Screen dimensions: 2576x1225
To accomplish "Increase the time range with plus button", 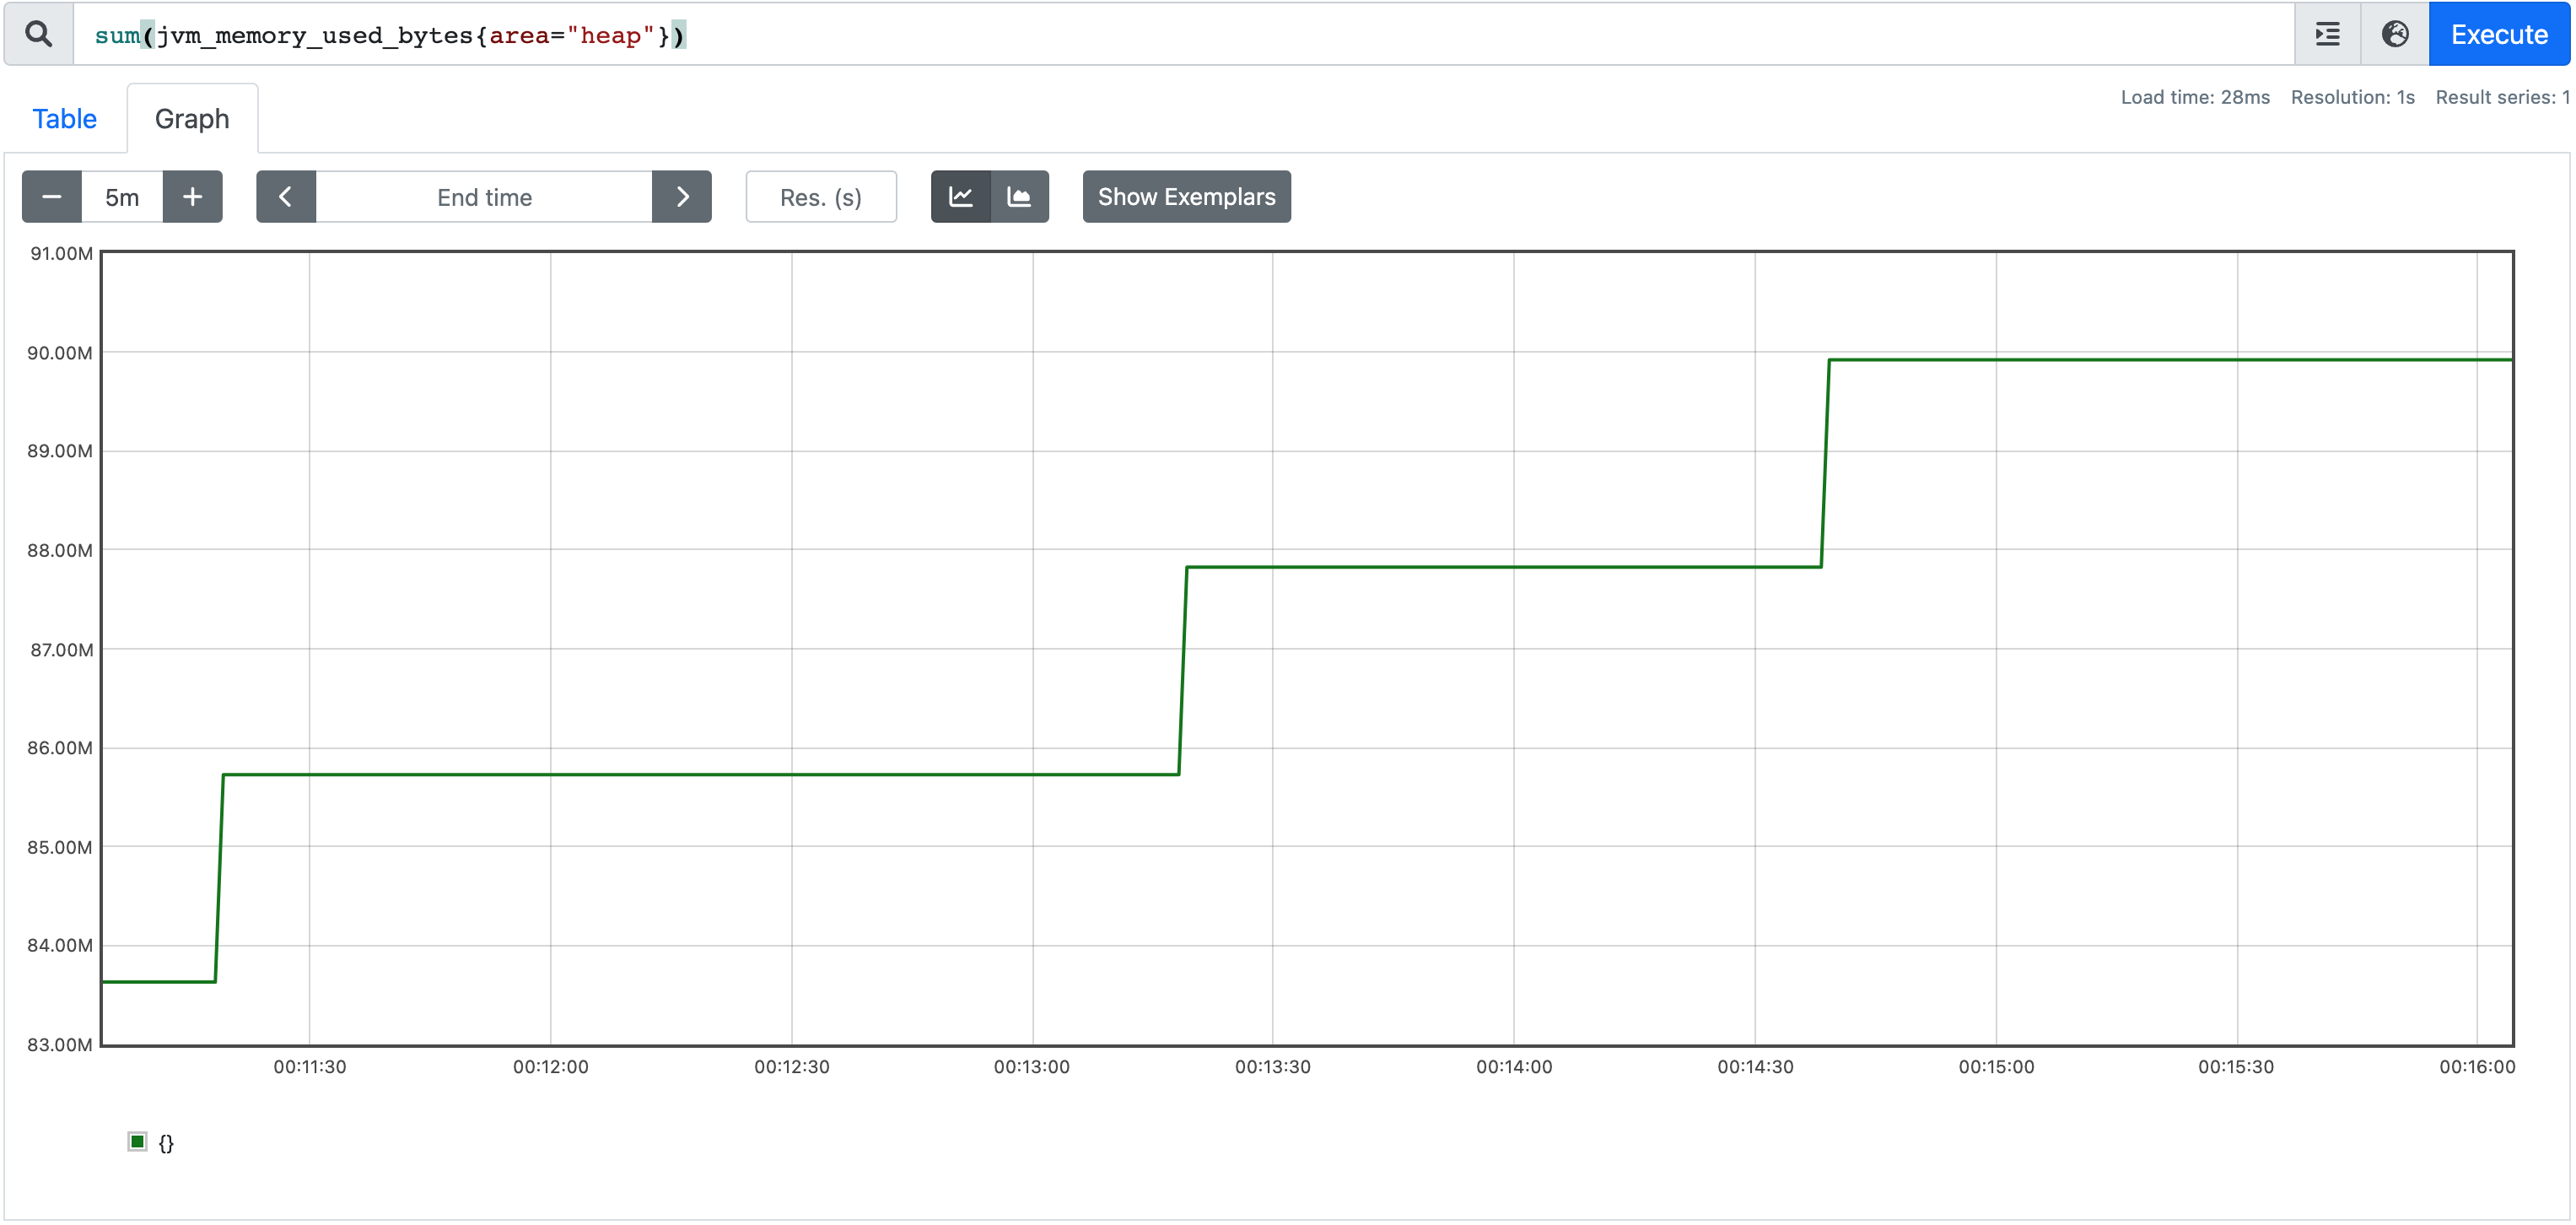I will click(191, 197).
